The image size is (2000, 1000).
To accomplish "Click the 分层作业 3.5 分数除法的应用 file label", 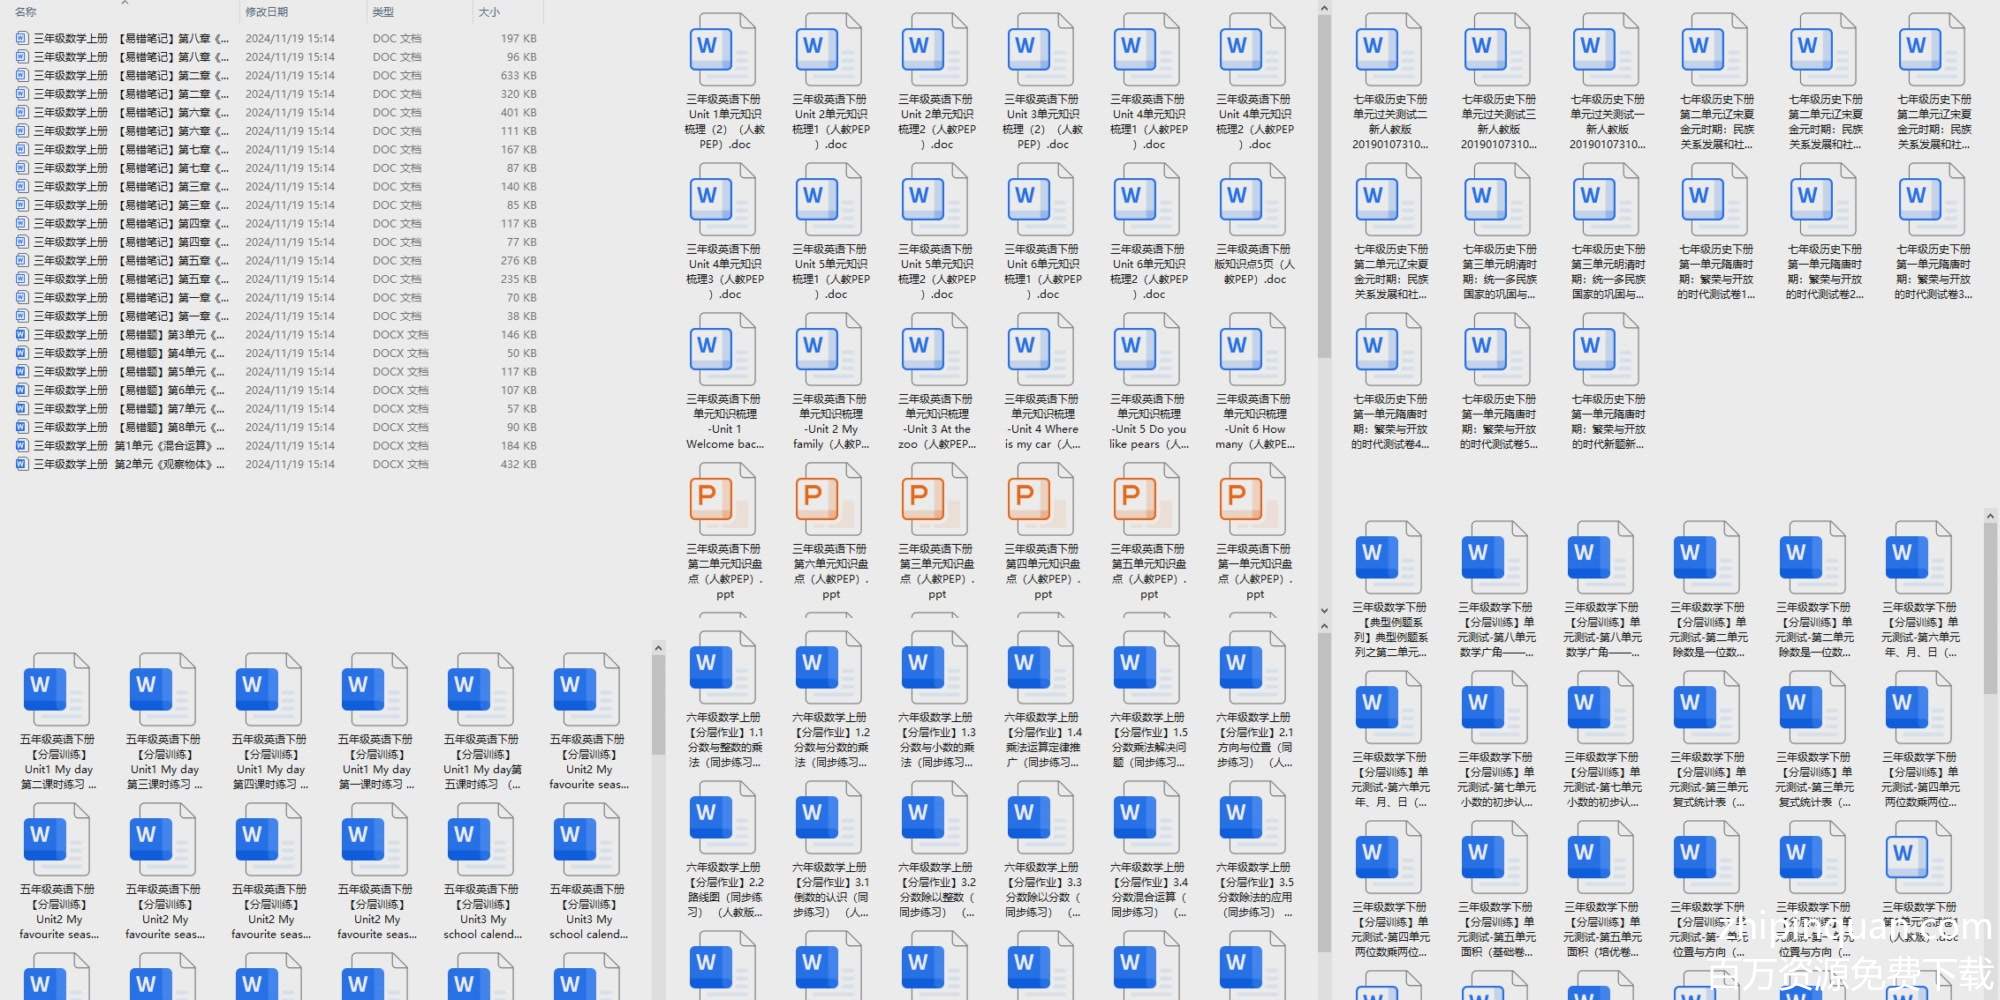I will (x=1254, y=890).
